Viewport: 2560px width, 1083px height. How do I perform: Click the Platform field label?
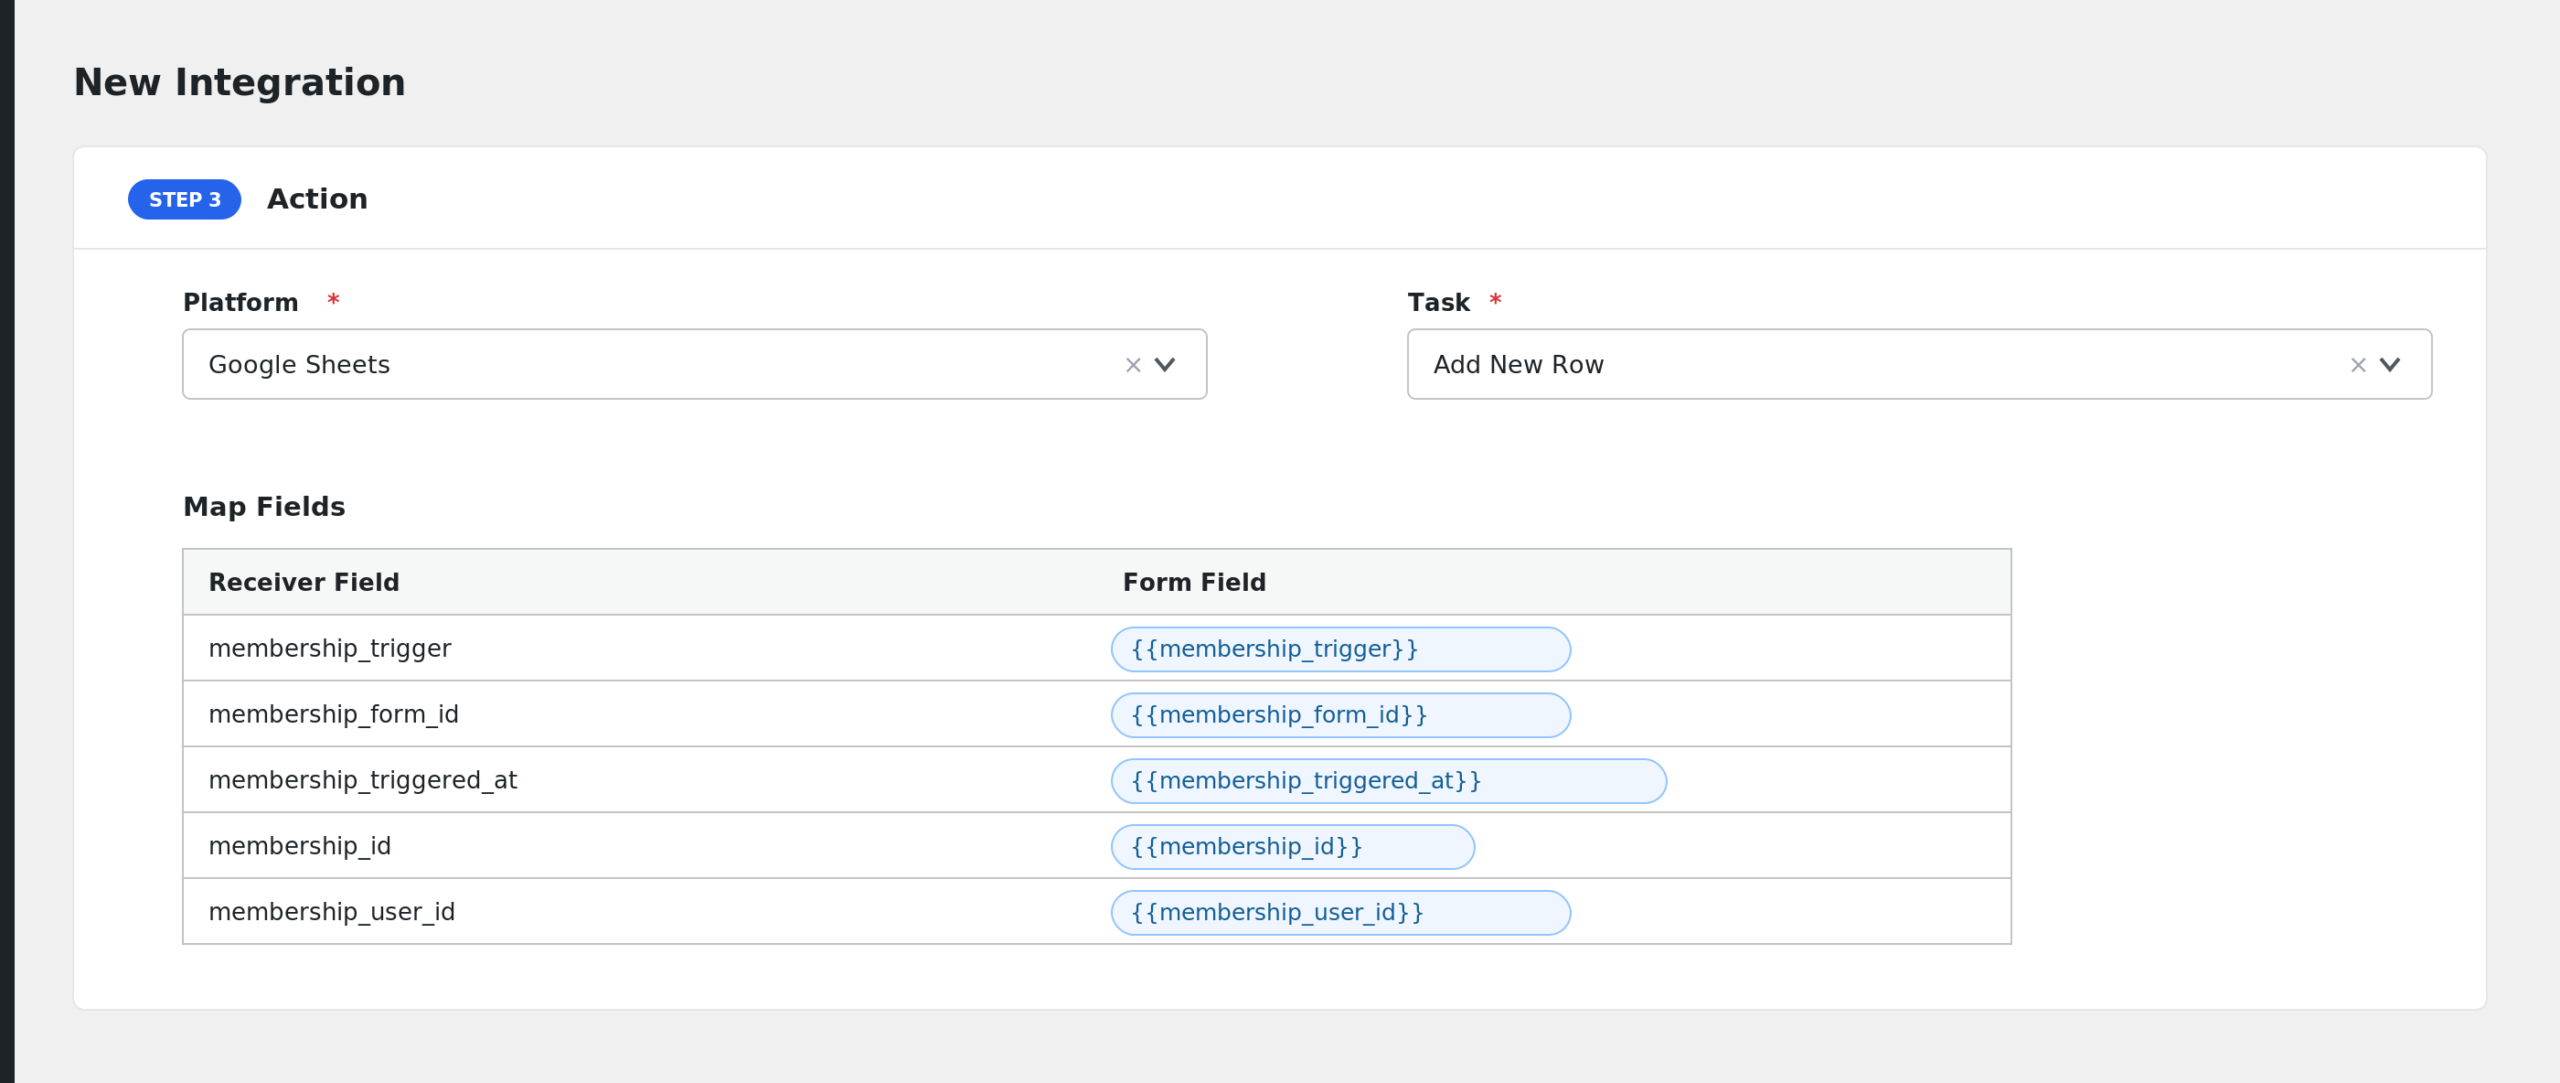coord(241,302)
